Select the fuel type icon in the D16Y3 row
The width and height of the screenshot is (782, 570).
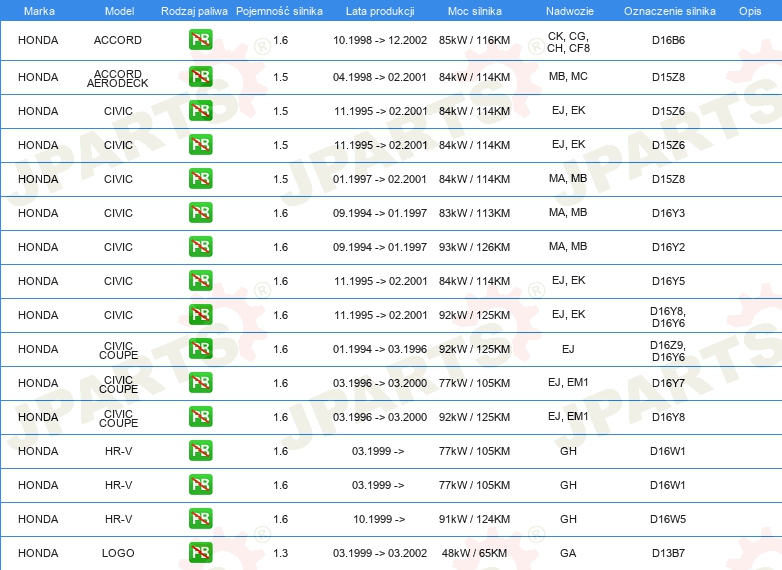(x=200, y=212)
